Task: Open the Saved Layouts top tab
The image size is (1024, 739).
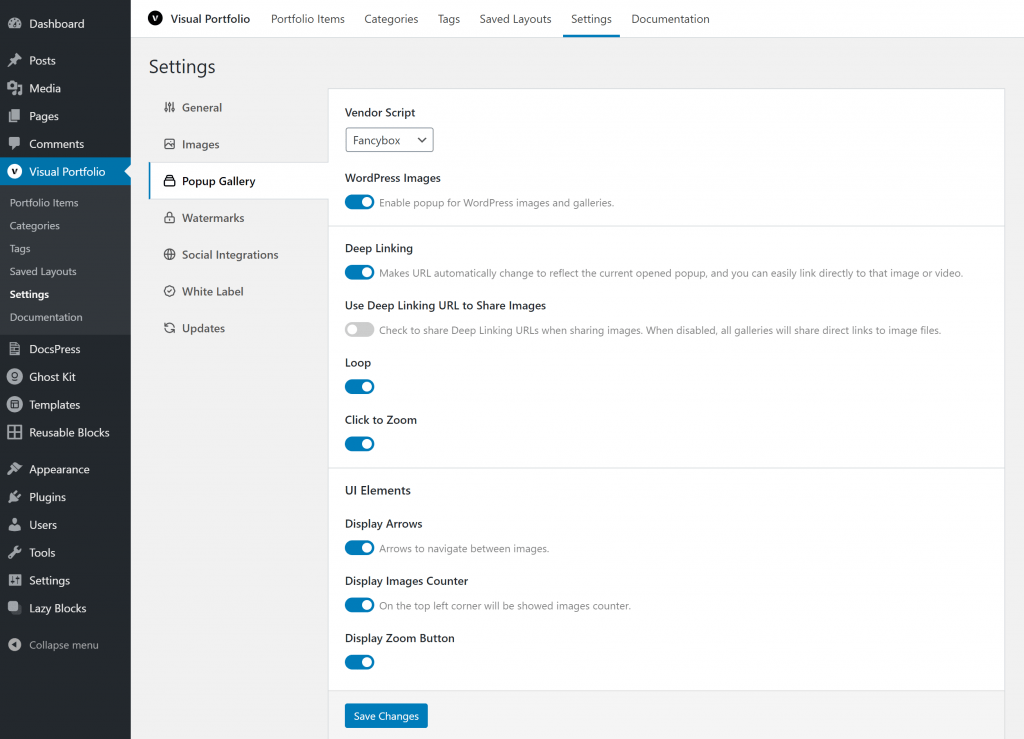Action: click(515, 19)
